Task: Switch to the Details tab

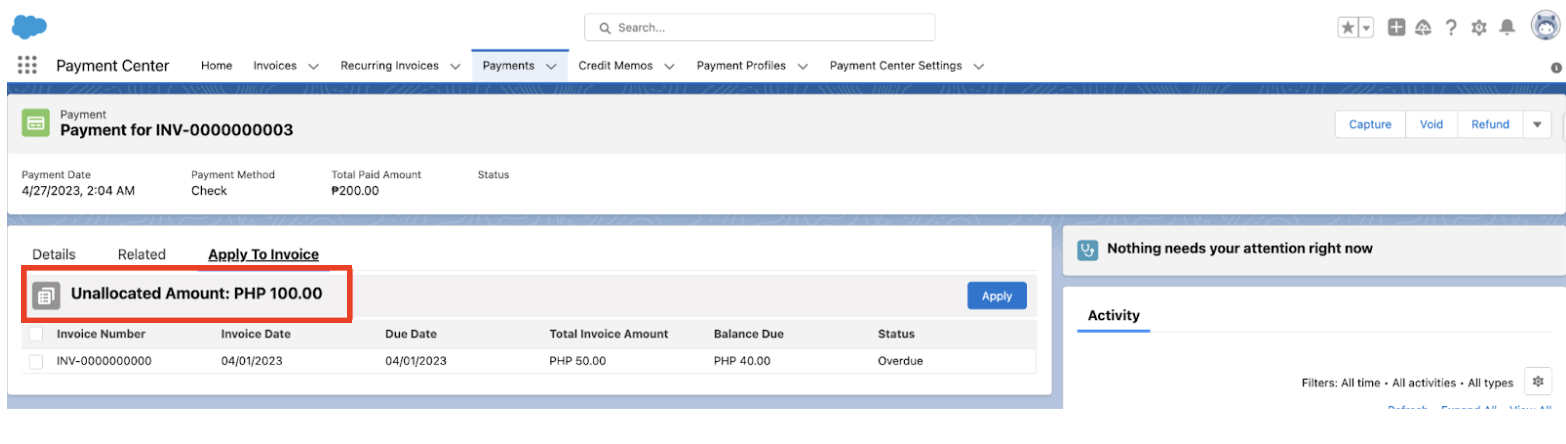Action: click(x=54, y=255)
